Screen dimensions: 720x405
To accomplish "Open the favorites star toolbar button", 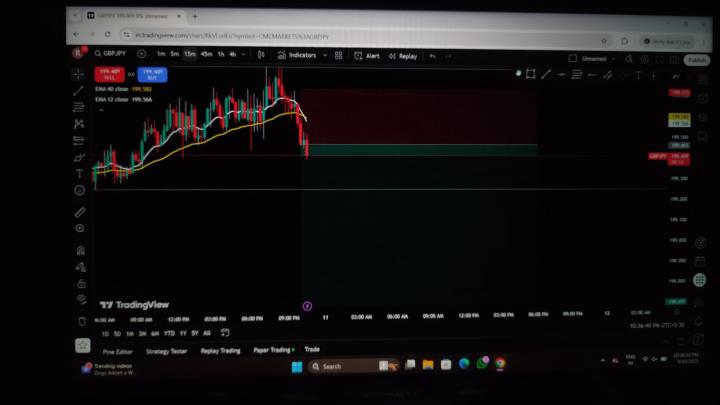I will click(83, 345).
